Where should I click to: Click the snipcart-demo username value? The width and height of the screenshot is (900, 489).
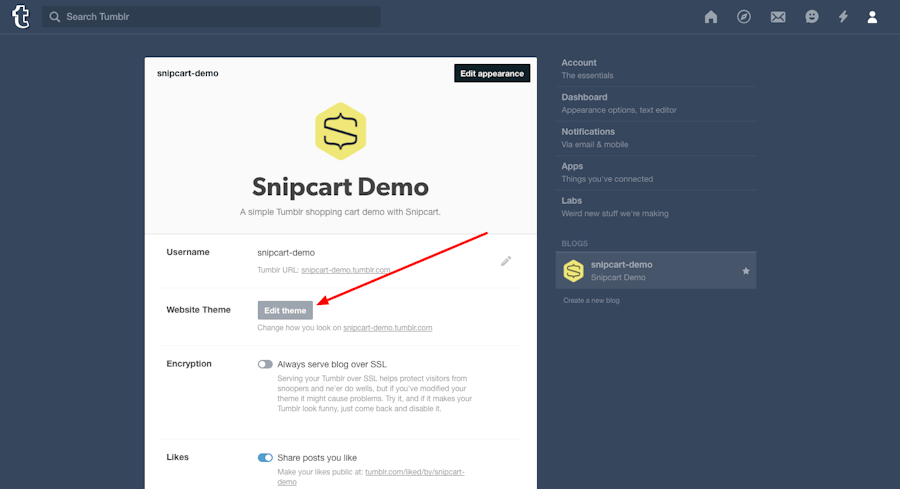286,253
